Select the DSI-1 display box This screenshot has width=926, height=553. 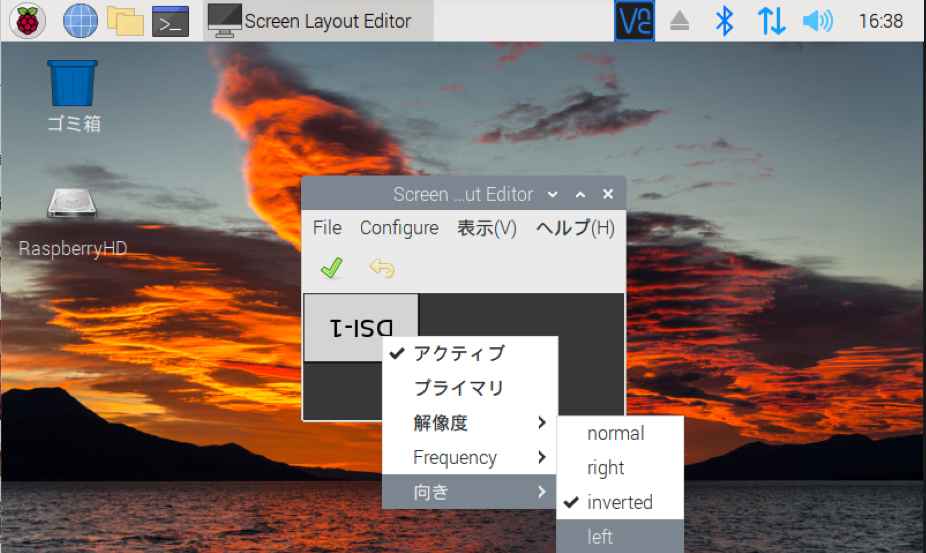(361, 327)
